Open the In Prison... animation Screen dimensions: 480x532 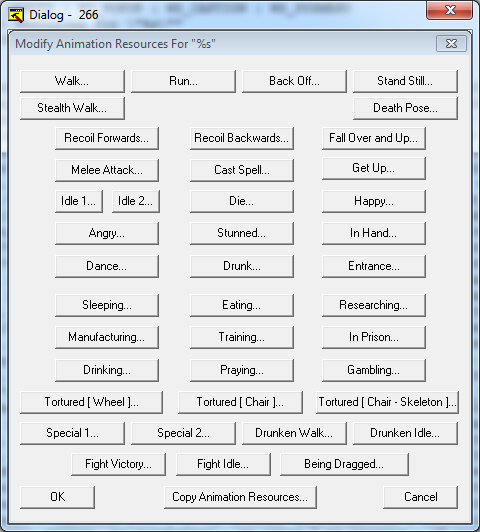[374, 337]
